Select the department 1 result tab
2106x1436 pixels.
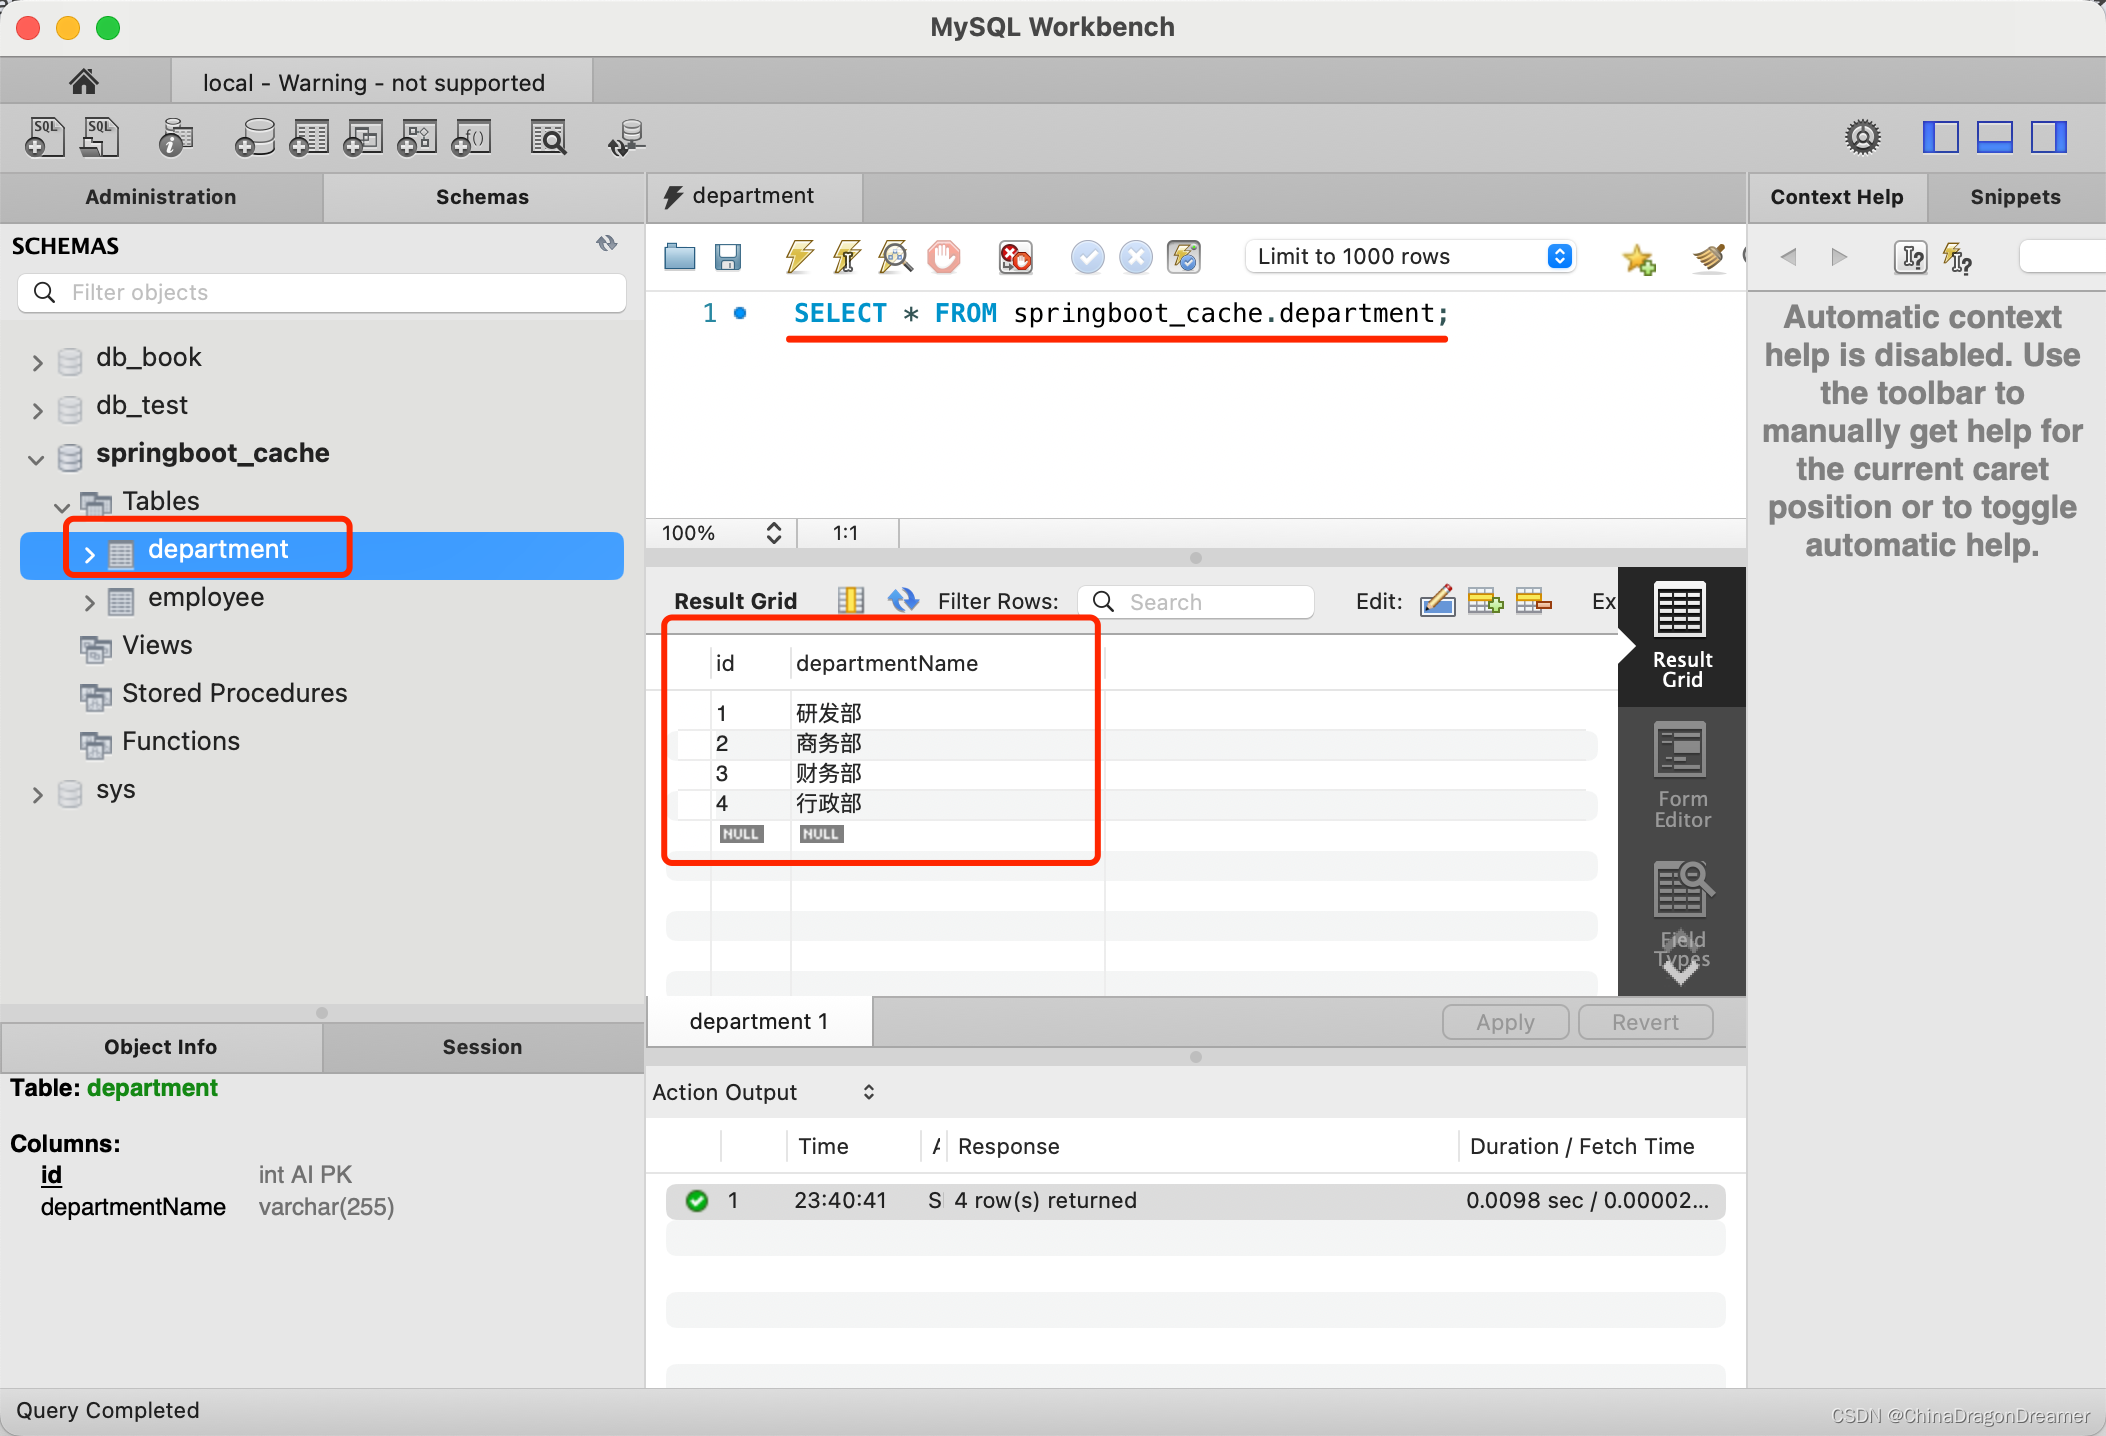point(759,1021)
